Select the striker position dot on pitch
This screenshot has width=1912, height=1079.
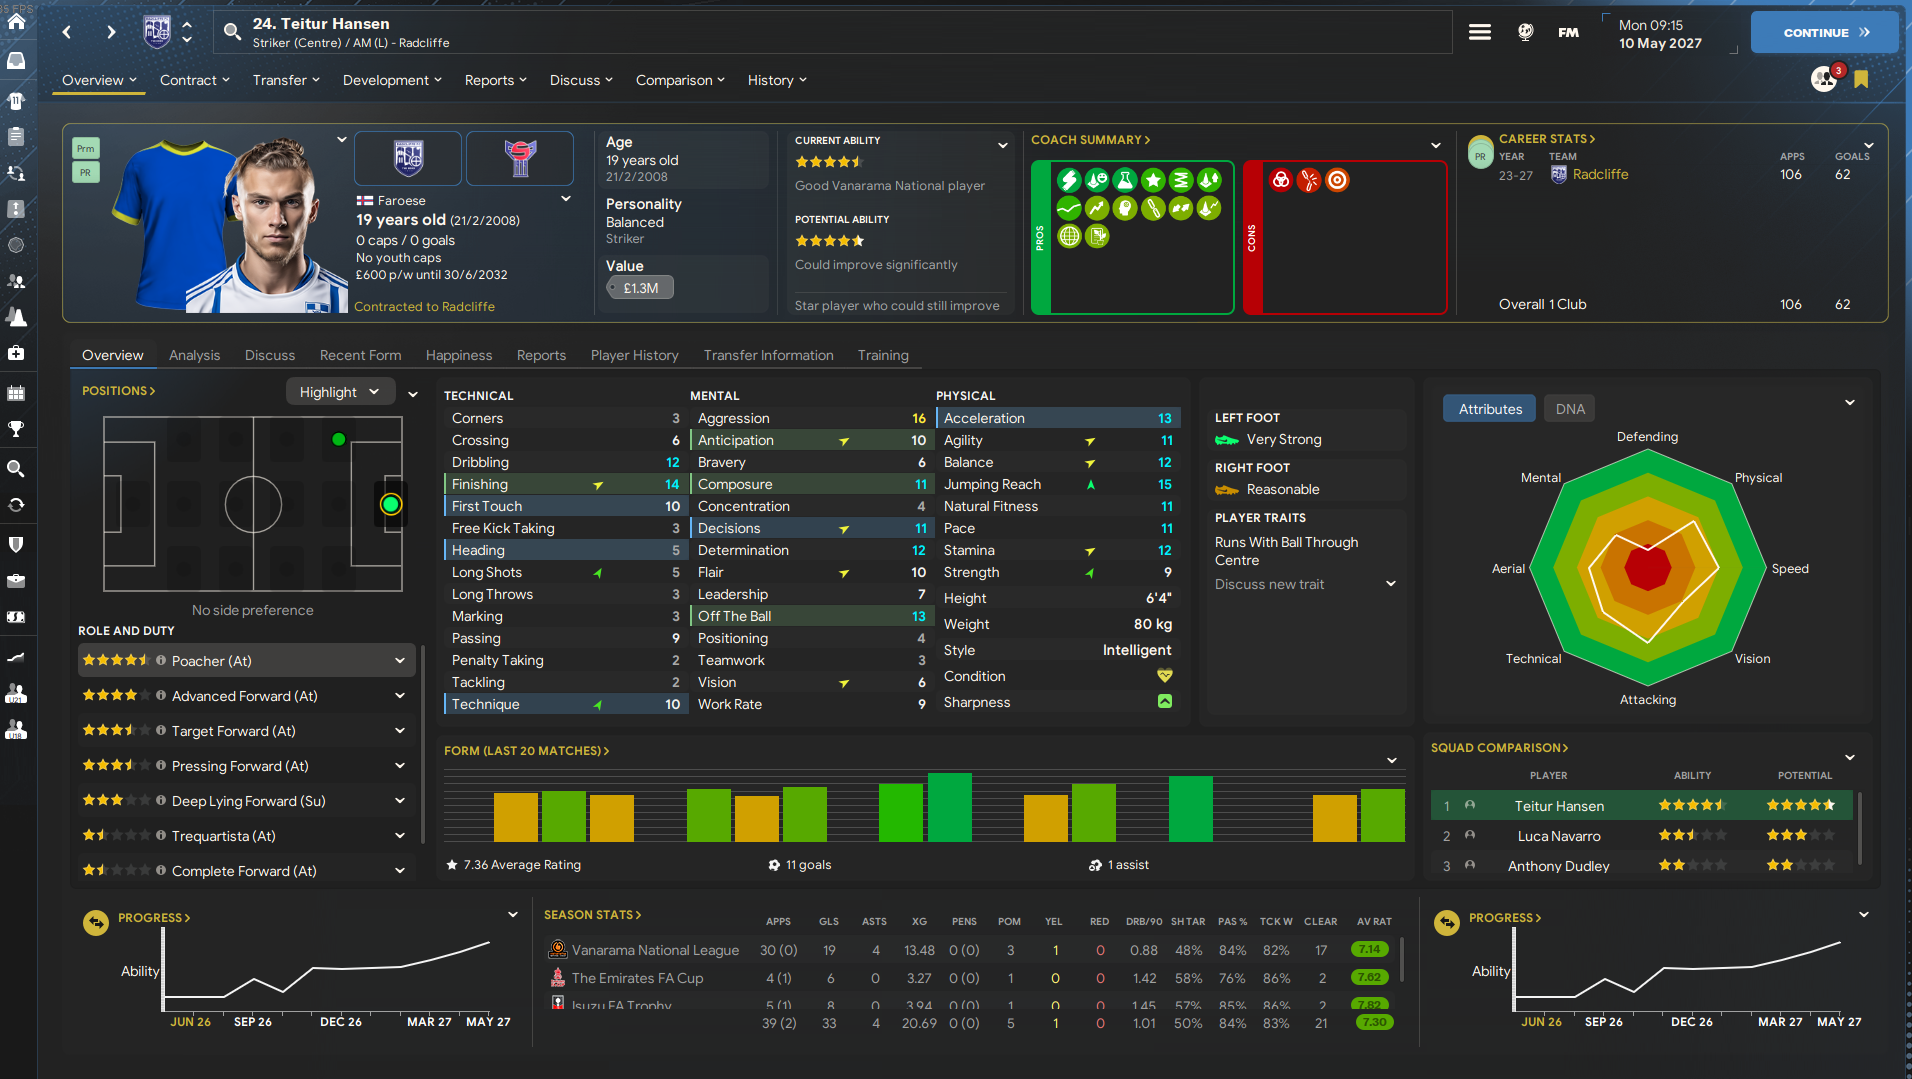coord(391,505)
